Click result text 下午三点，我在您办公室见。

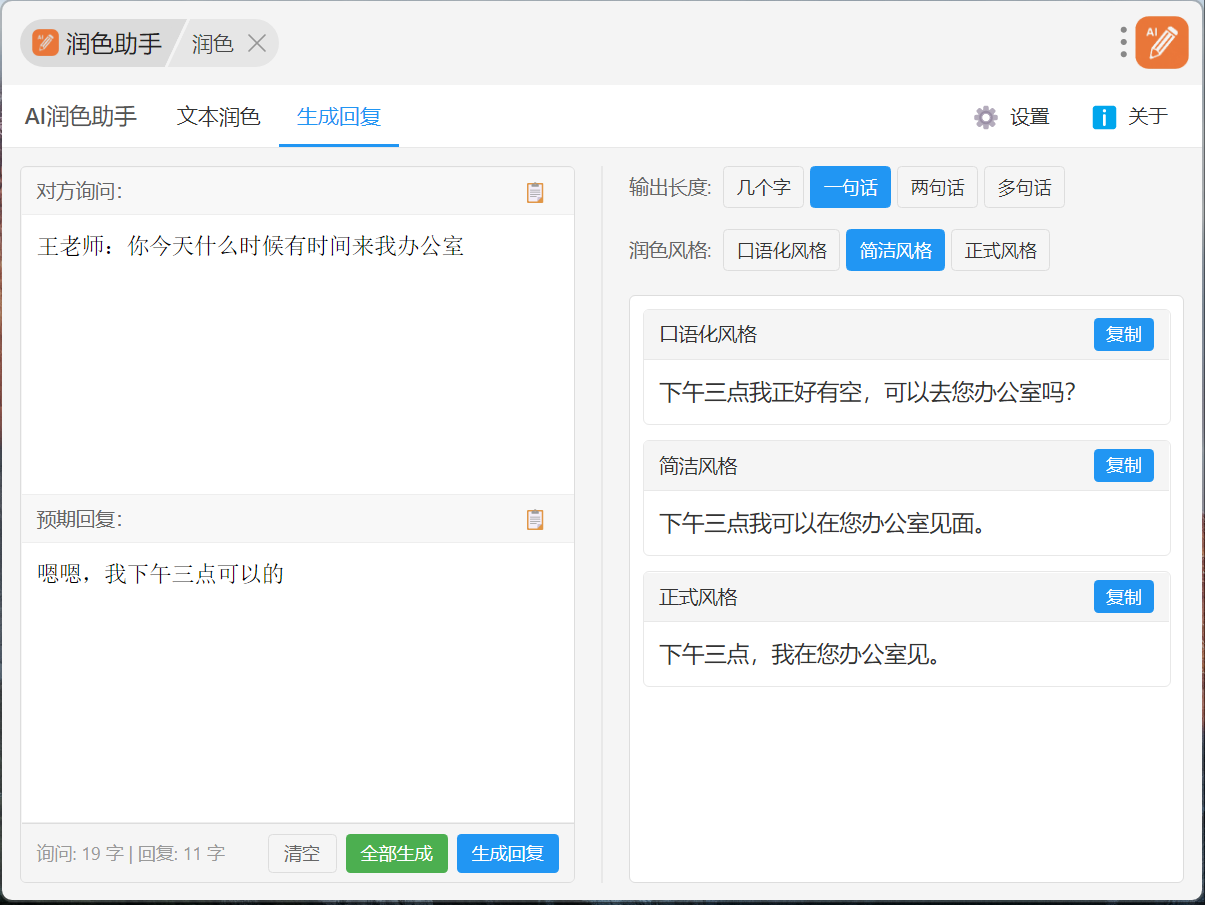pos(799,654)
